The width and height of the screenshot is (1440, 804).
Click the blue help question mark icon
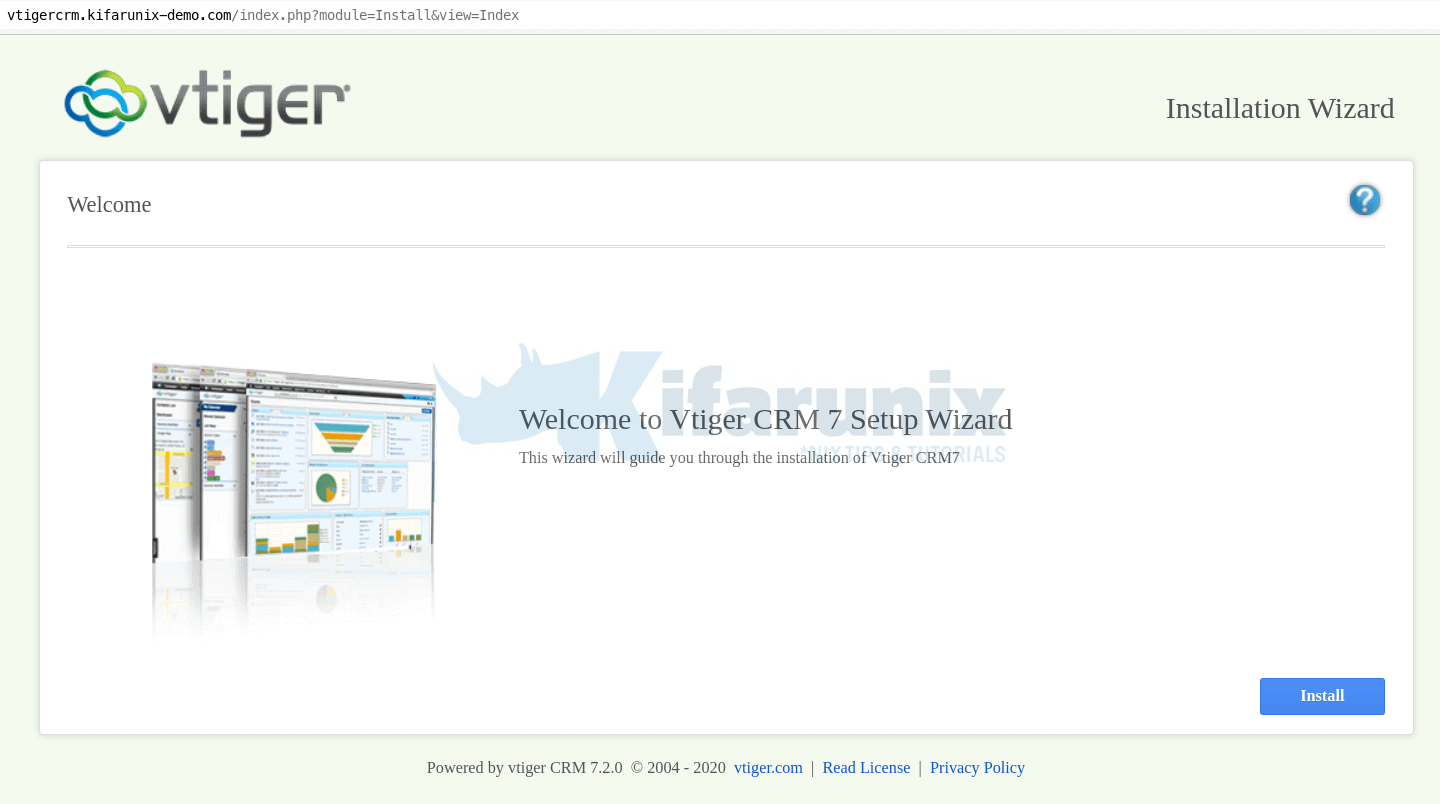1364,200
